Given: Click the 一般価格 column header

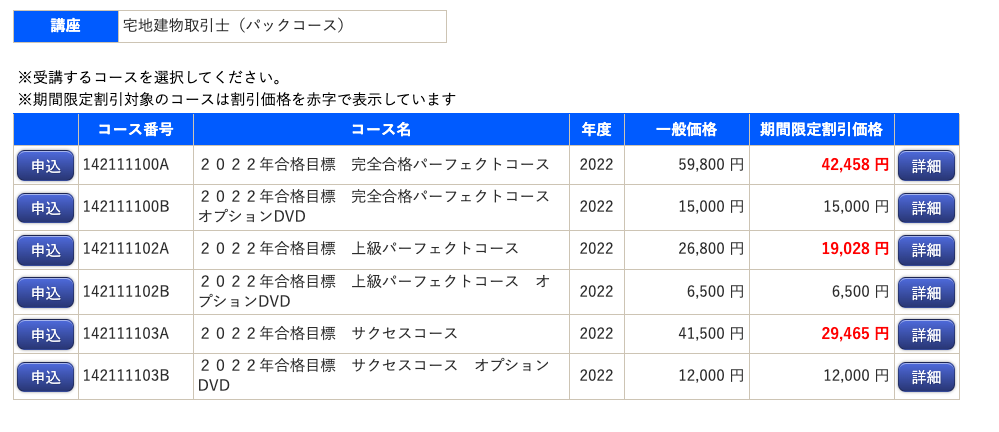Looking at the screenshot, I should pyautogui.click(x=687, y=130).
